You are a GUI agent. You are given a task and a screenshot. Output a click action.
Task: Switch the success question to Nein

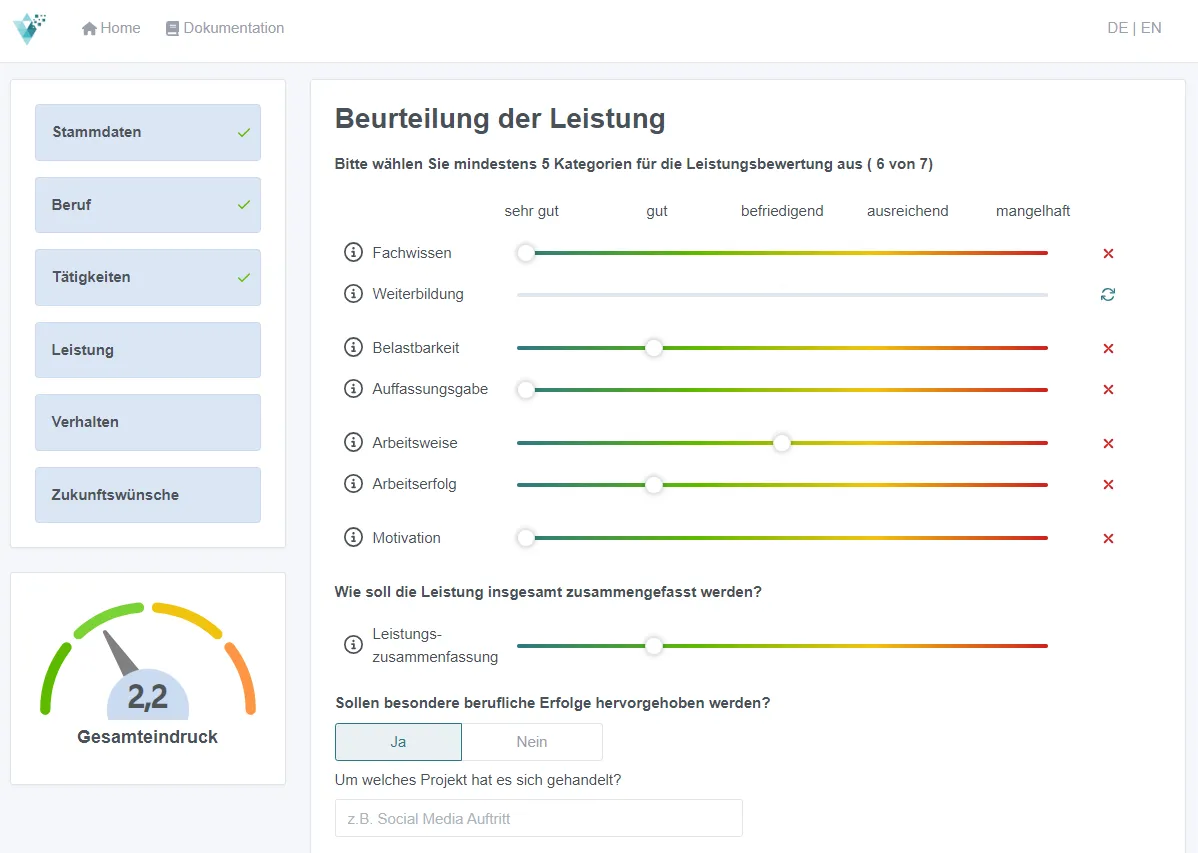532,741
